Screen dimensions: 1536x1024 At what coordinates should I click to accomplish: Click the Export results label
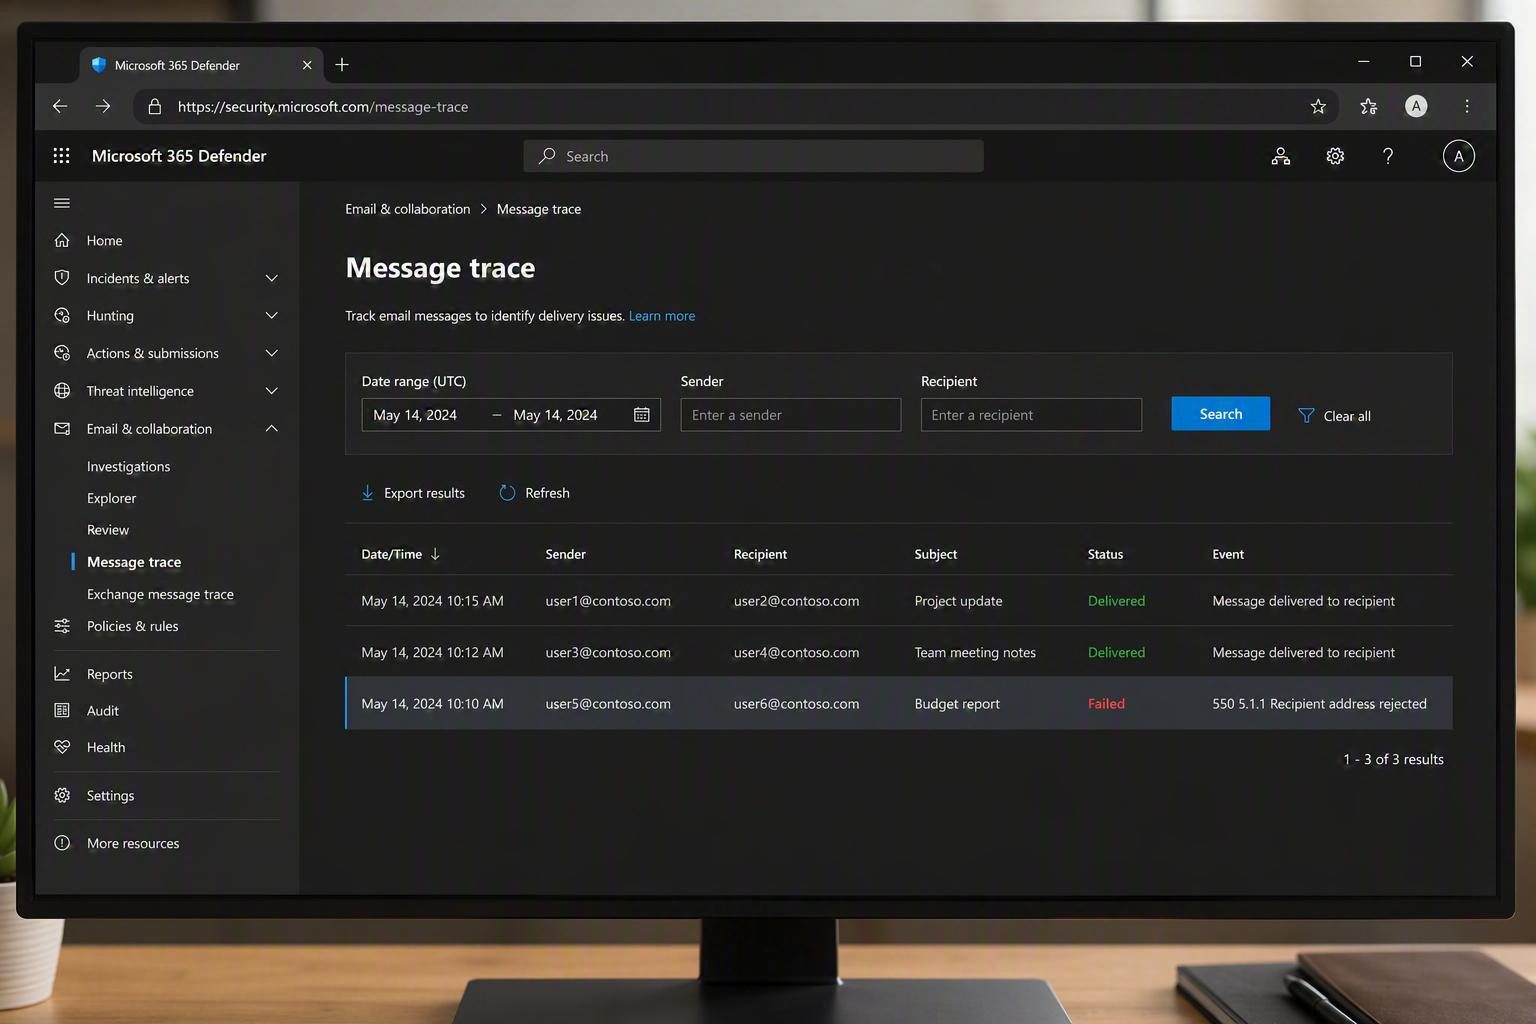pos(424,493)
